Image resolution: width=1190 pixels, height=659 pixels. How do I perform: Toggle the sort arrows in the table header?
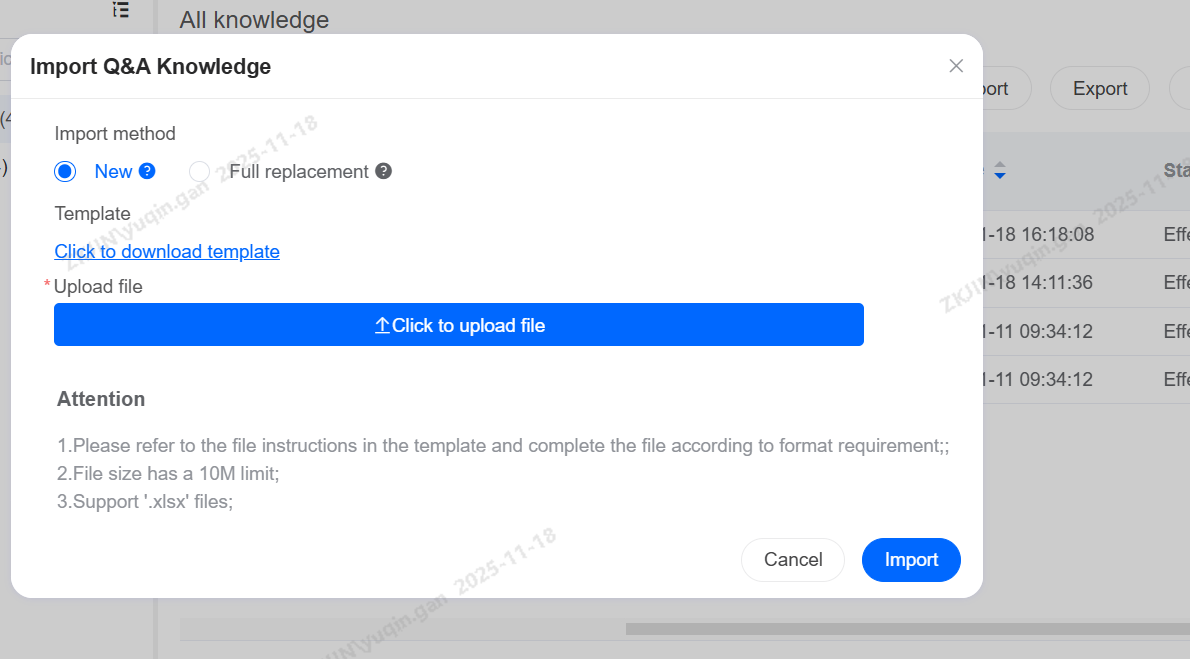pos(999,171)
